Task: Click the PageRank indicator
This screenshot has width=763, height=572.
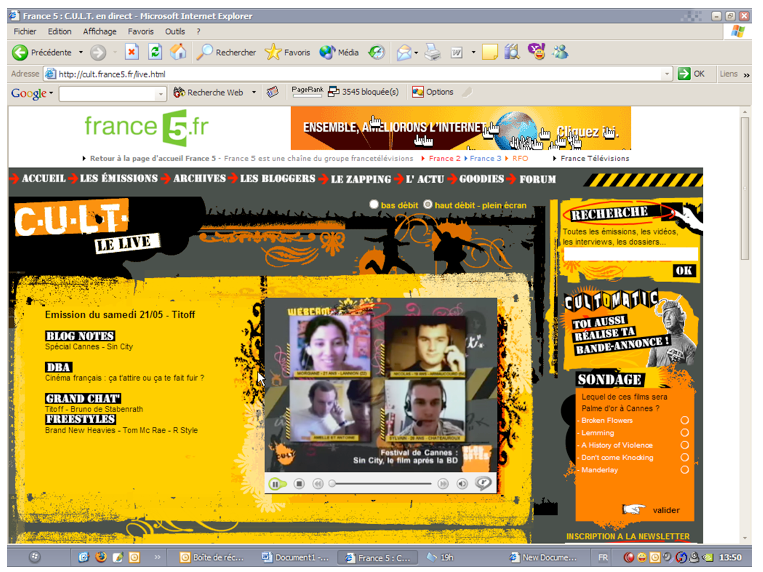Action: 307,92
